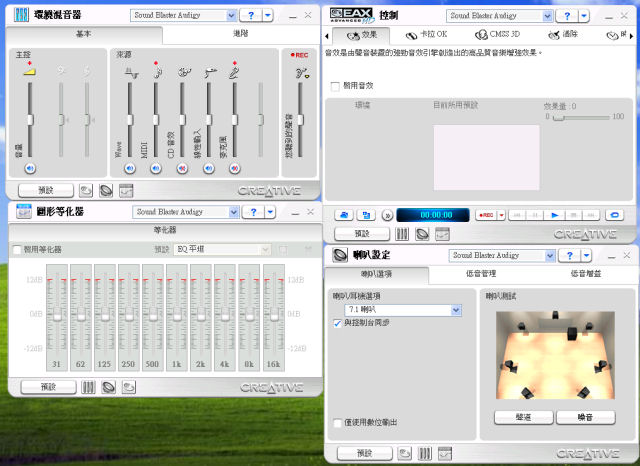Click the second blue file icon beside the EAX player
The image size is (640, 466).
tap(366, 215)
